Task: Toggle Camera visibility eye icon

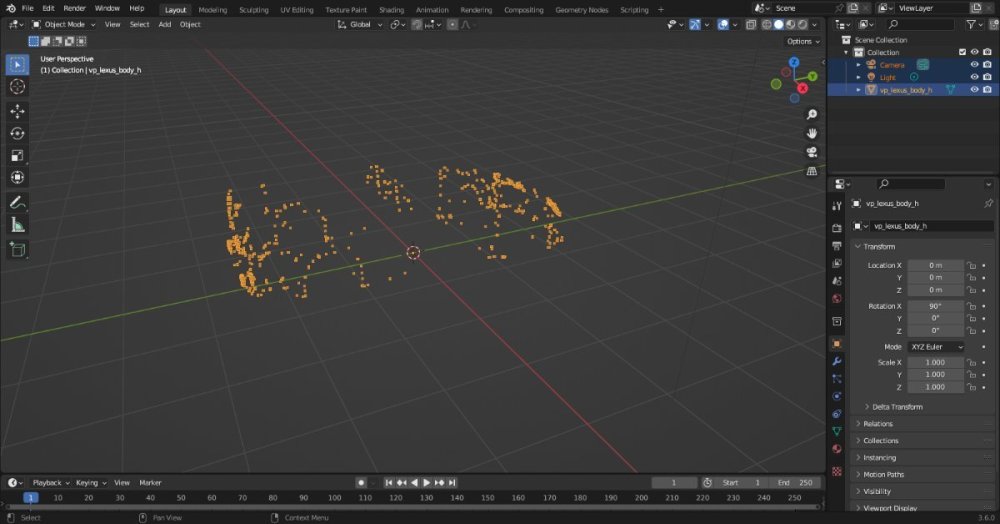Action: 974,65
